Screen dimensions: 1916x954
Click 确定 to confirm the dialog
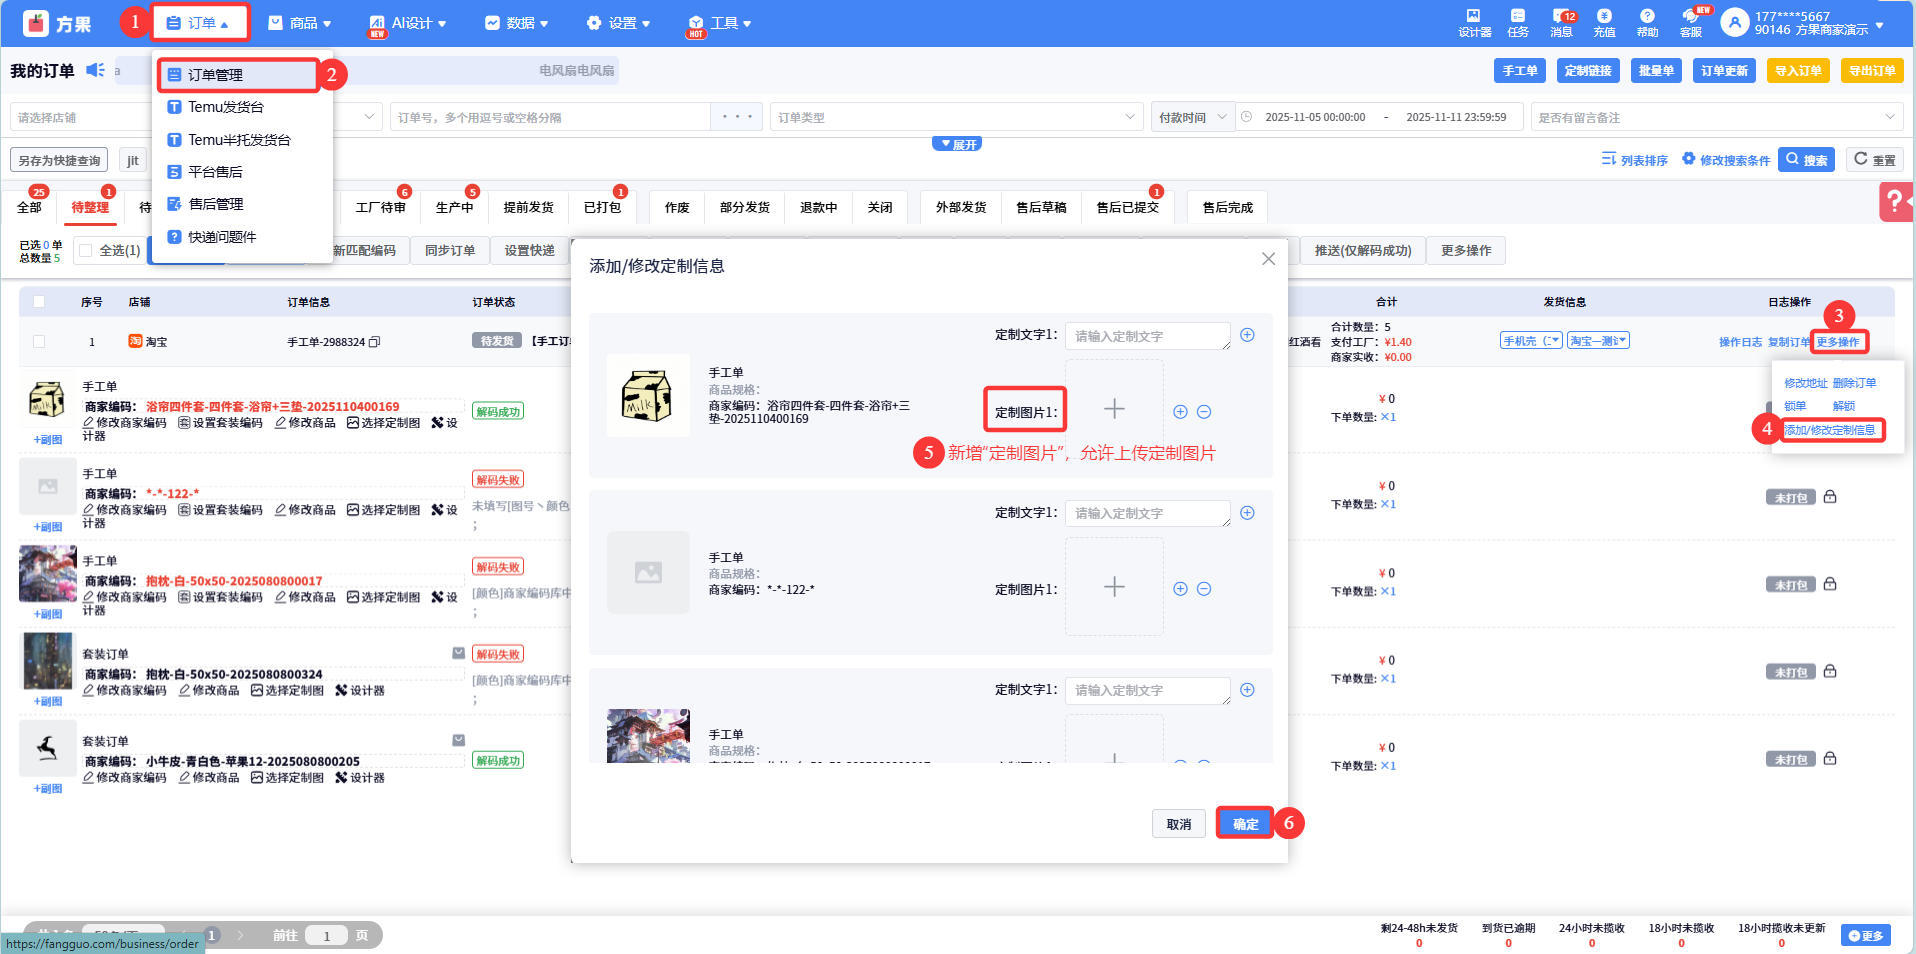click(1245, 824)
